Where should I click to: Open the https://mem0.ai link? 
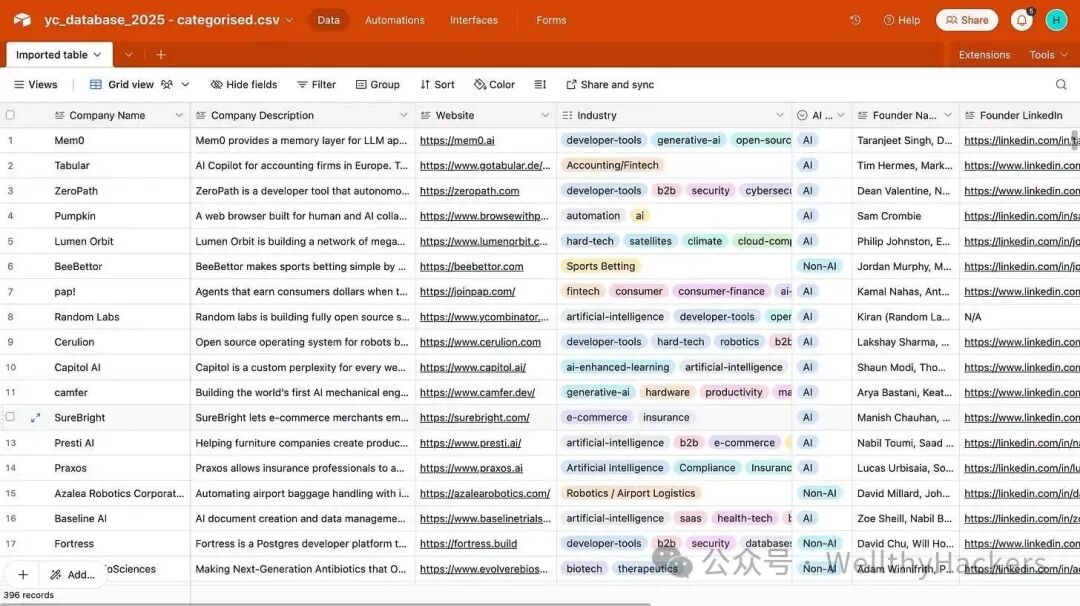(x=457, y=140)
